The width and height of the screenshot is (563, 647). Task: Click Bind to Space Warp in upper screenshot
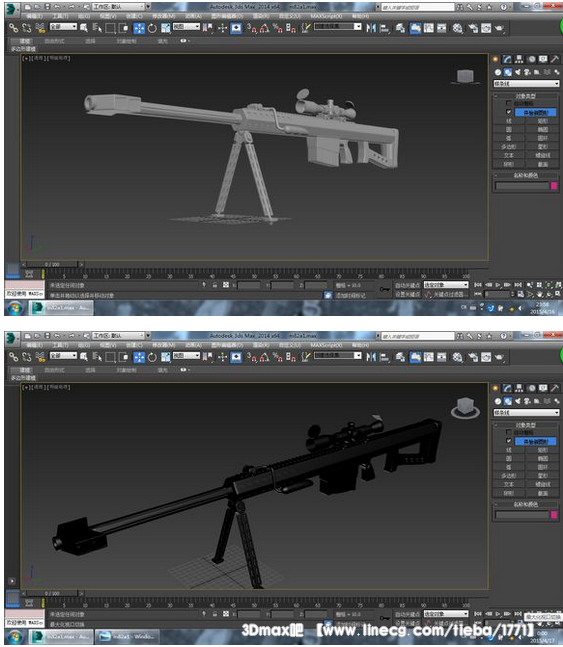click(x=40, y=28)
